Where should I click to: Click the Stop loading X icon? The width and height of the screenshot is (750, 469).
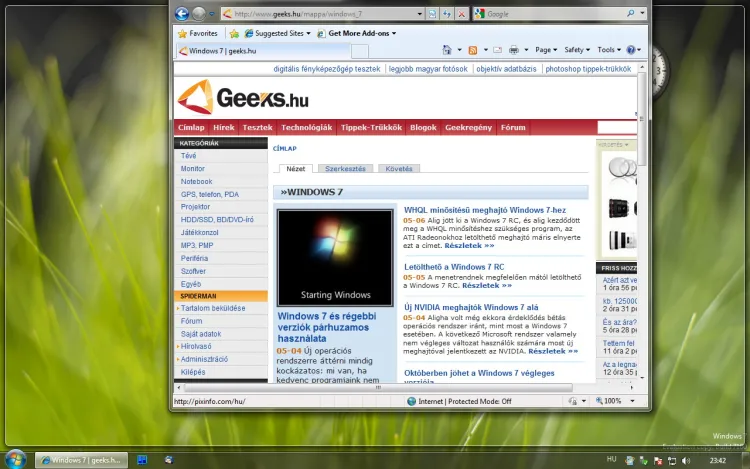[x=460, y=14]
